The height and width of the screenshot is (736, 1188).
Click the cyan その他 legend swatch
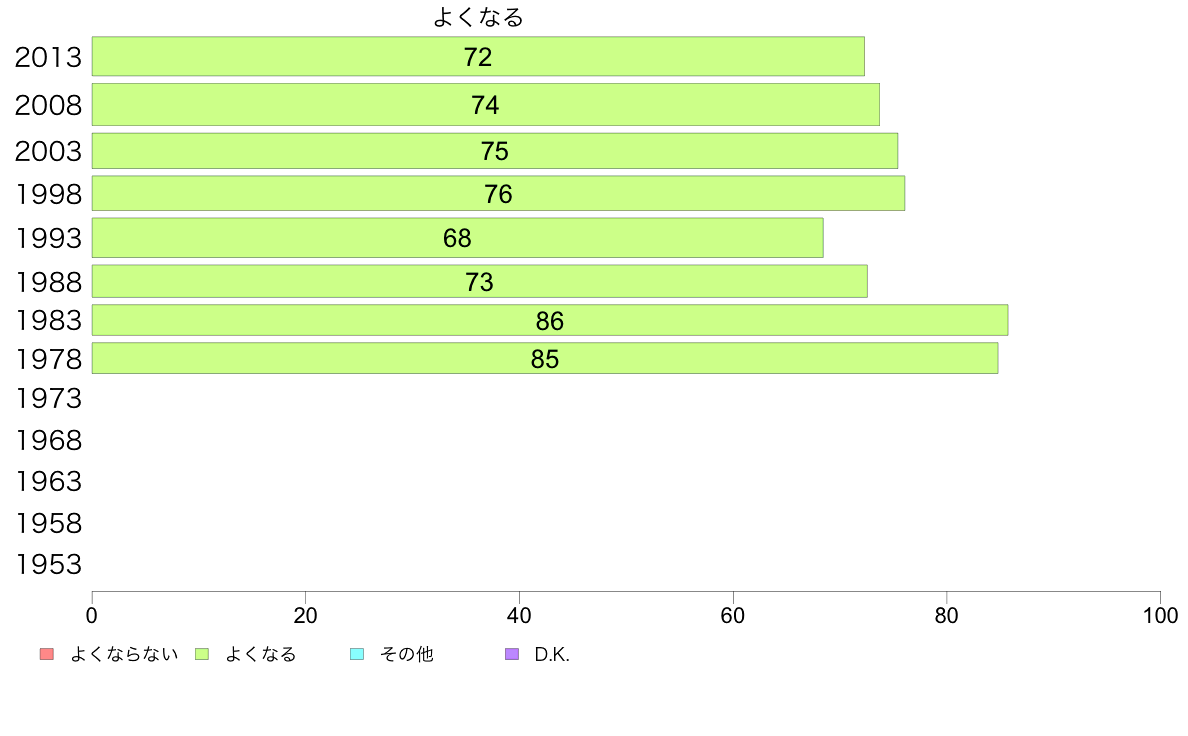tap(357, 654)
